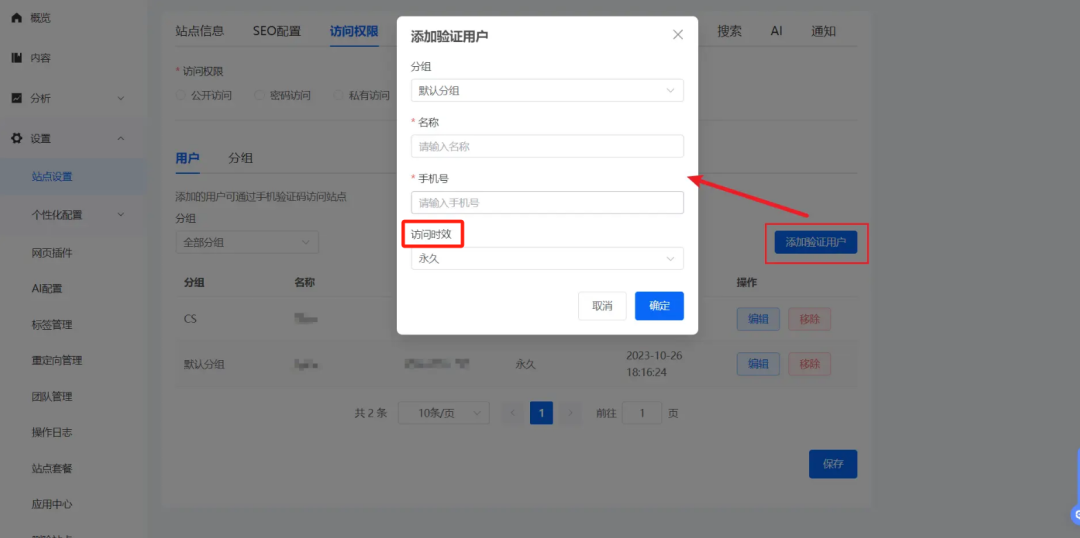This screenshot has width=1080, height=538.
Task: Close the 添加验证用户 dialog with X
Action: click(x=678, y=35)
